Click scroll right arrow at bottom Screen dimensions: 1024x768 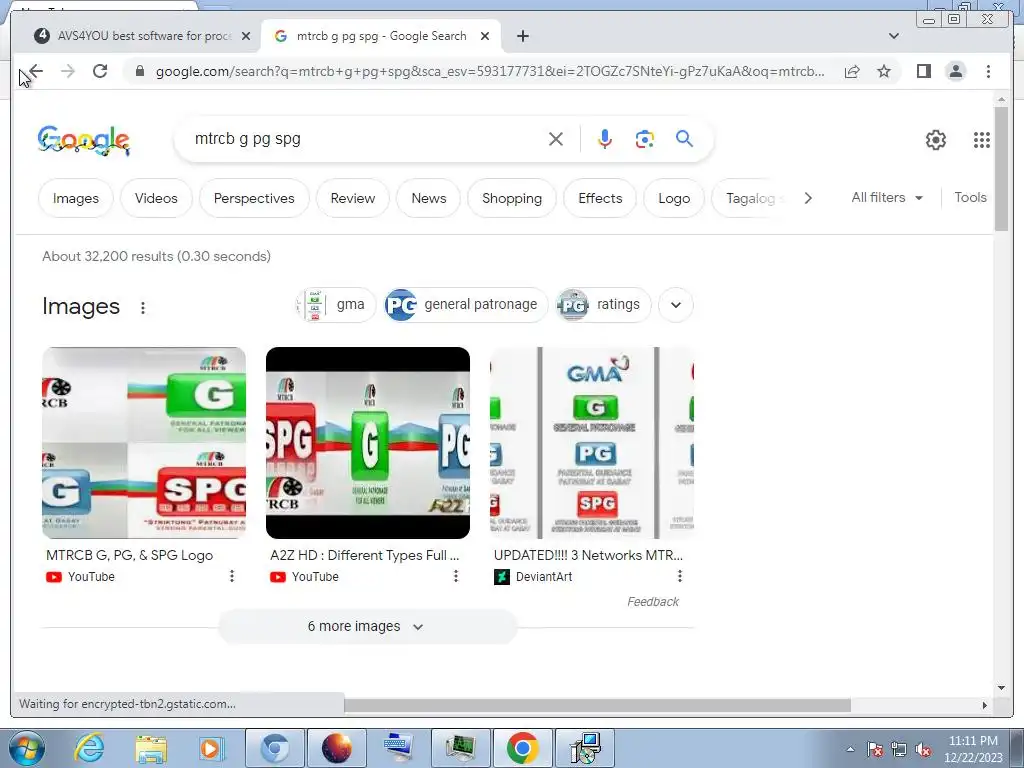985,705
